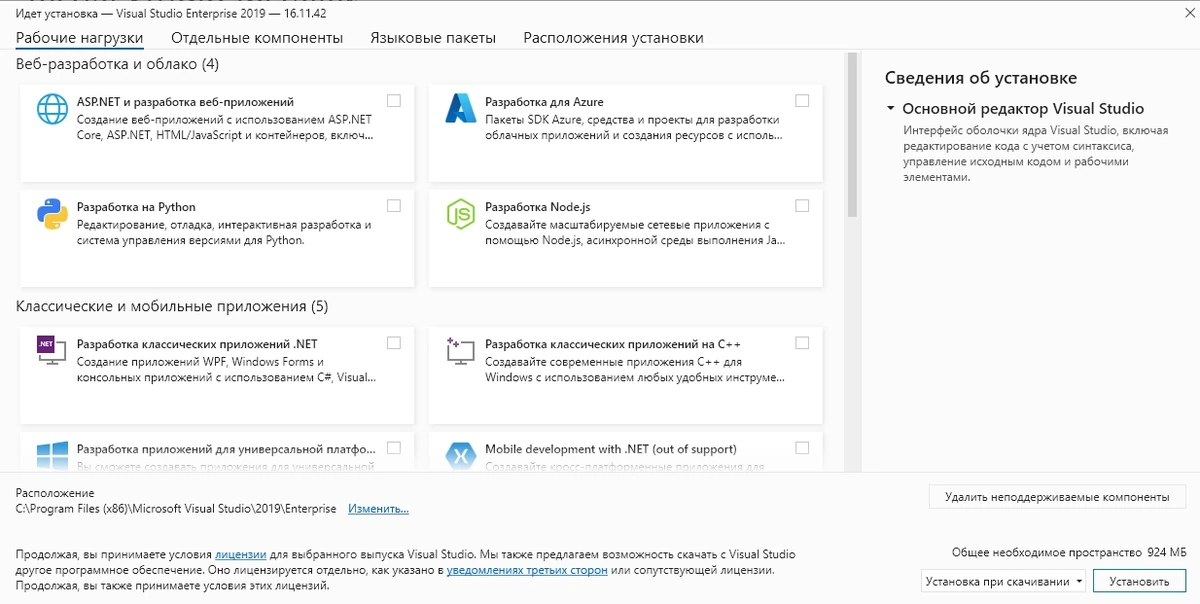Select the ASP.NET и разработка веб-приложений title
Screen dimensions: 1200x604
[185, 102]
